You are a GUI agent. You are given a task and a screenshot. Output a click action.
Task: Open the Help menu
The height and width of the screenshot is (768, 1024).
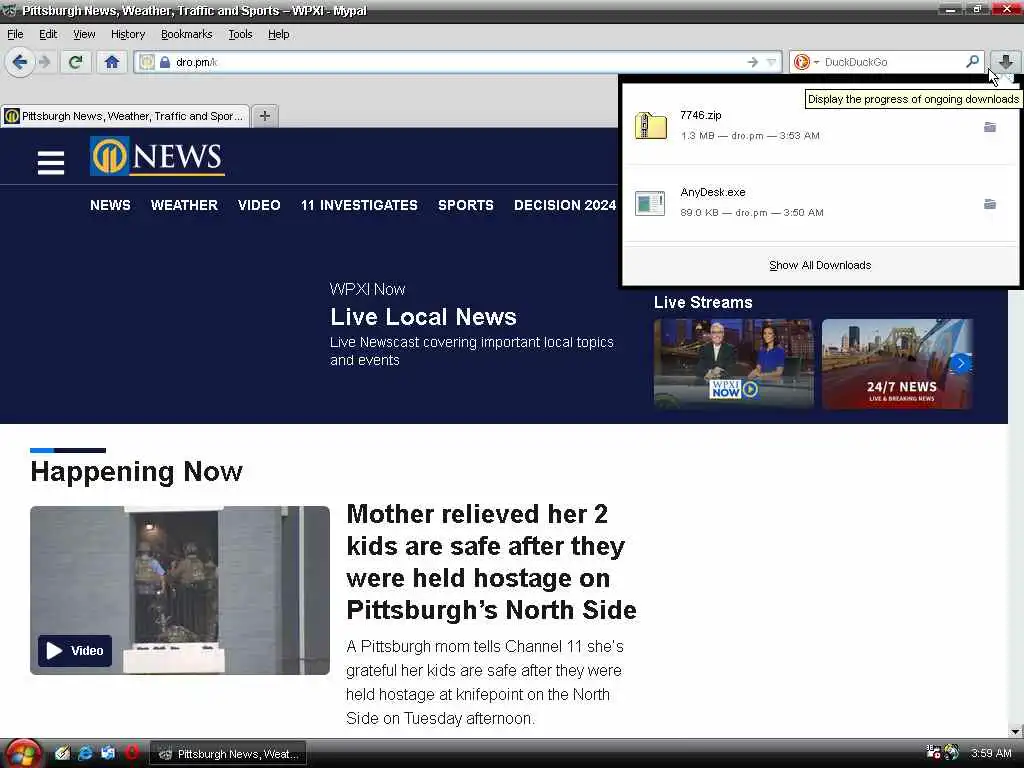(x=278, y=34)
